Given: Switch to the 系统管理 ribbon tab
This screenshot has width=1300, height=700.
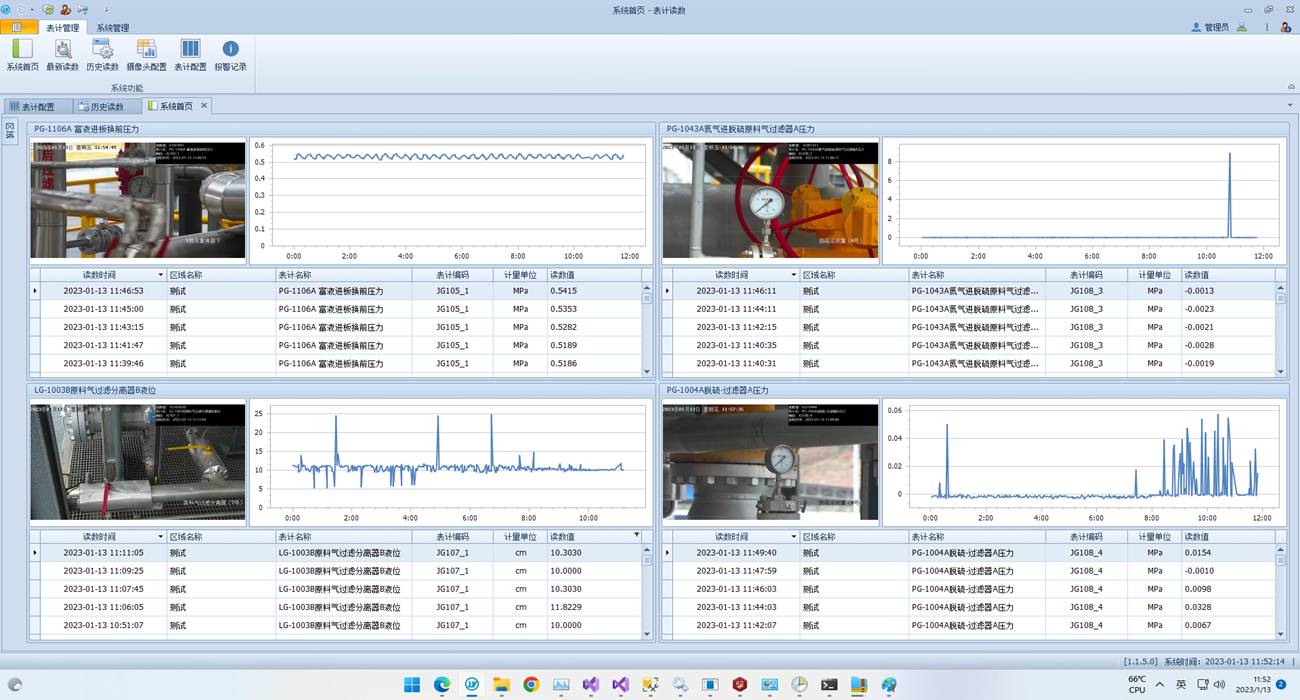Looking at the screenshot, I should point(112,28).
